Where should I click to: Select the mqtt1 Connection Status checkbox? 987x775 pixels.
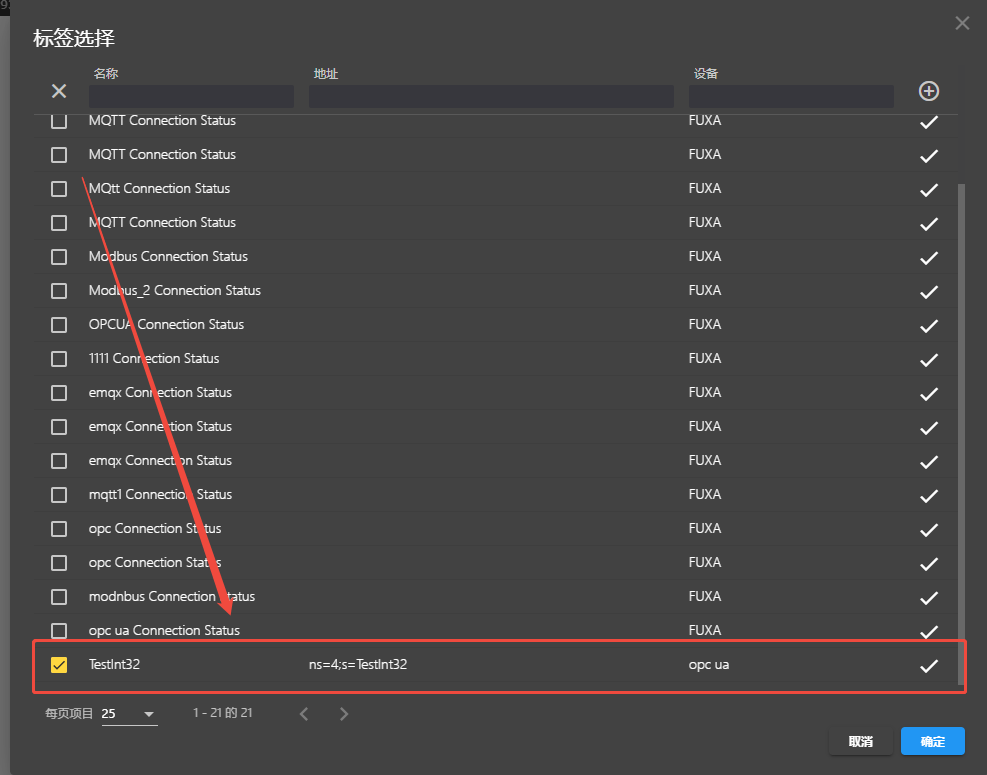point(59,495)
